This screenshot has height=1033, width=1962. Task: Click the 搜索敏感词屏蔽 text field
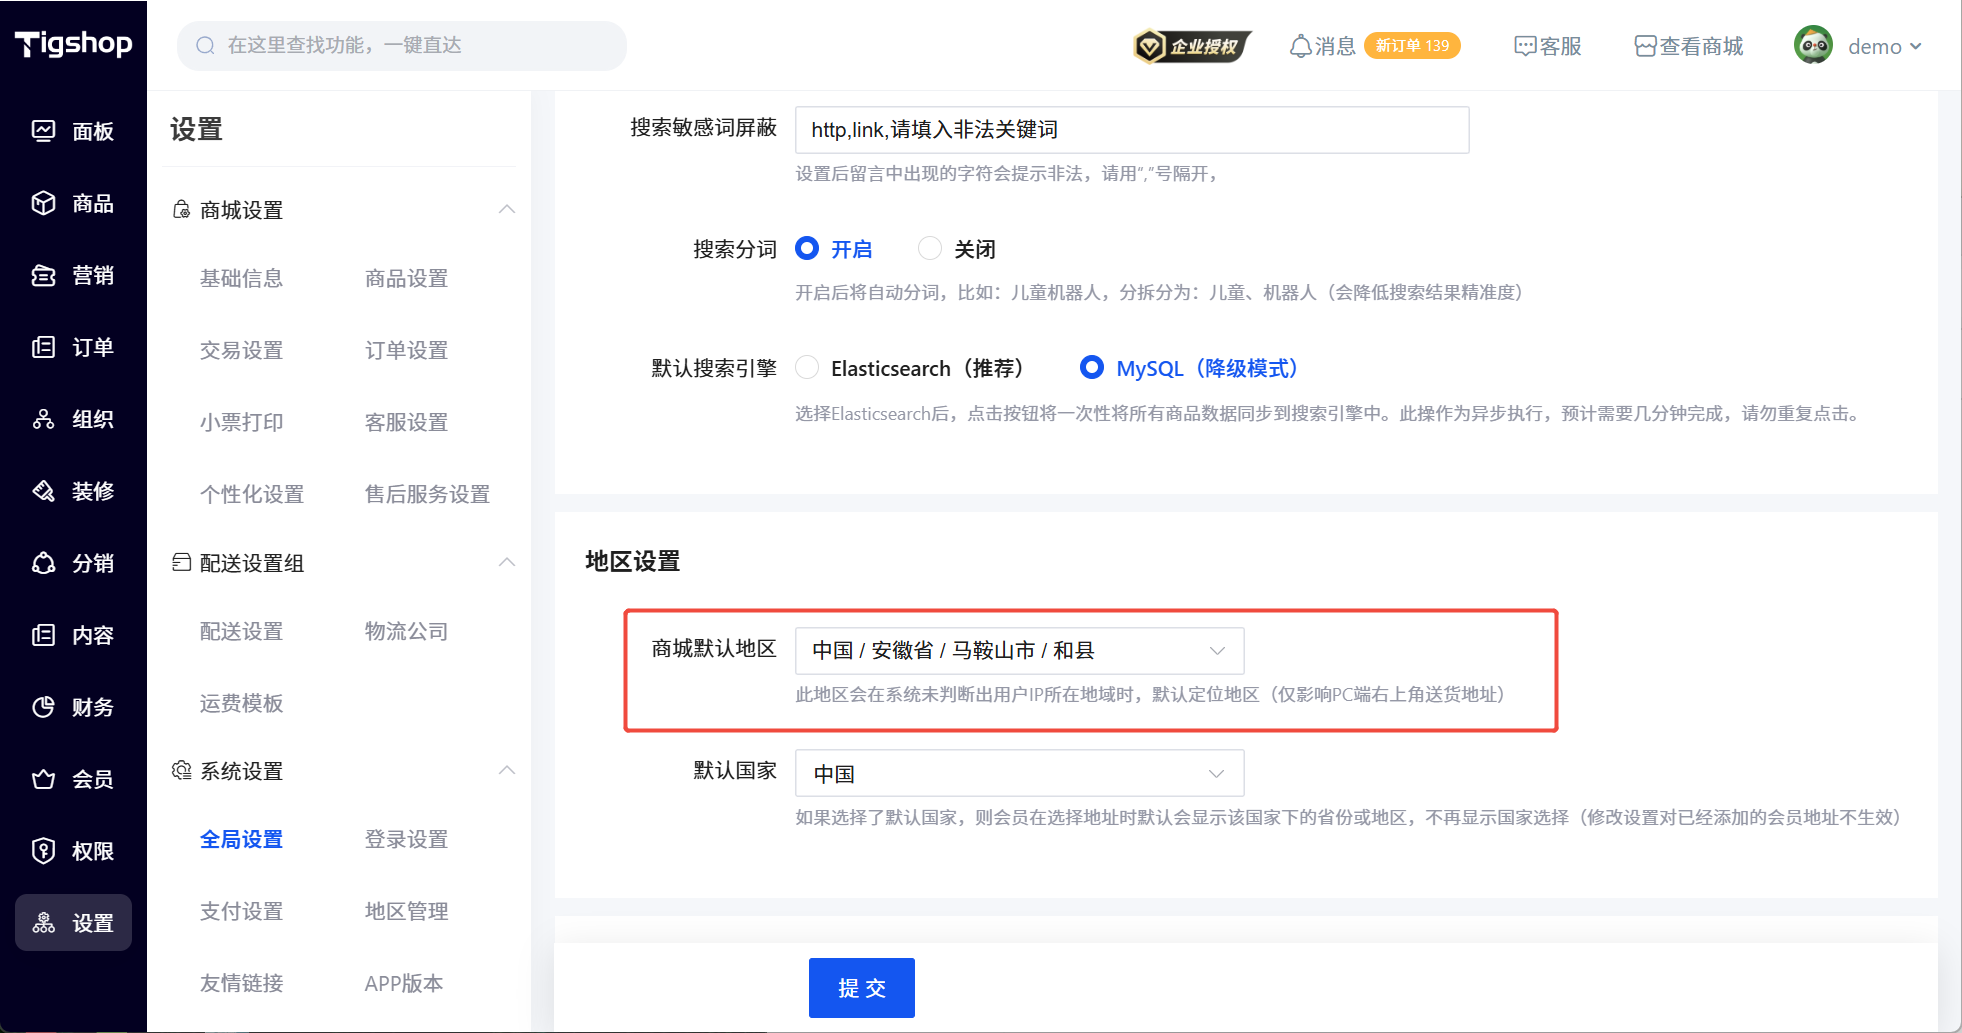tap(1131, 130)
